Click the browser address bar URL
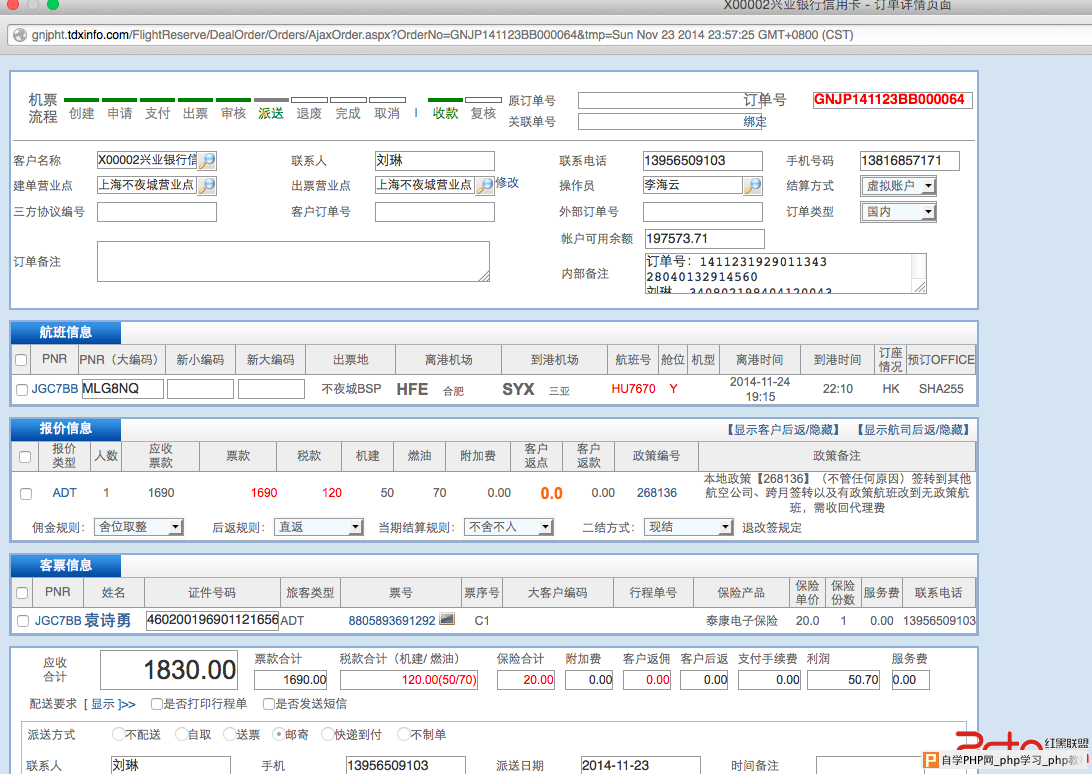Viewport: 1092px width, 774px height. click(x=442, y=35)
